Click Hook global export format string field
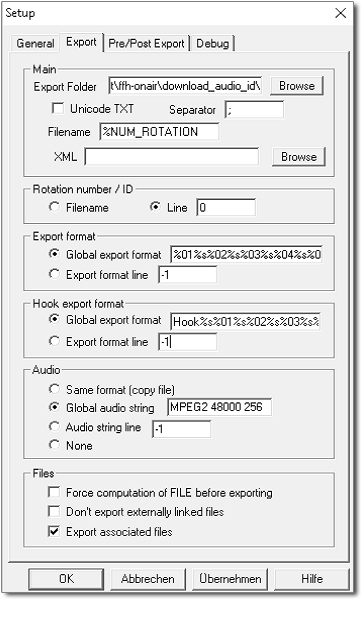 [x=245, y=321]
